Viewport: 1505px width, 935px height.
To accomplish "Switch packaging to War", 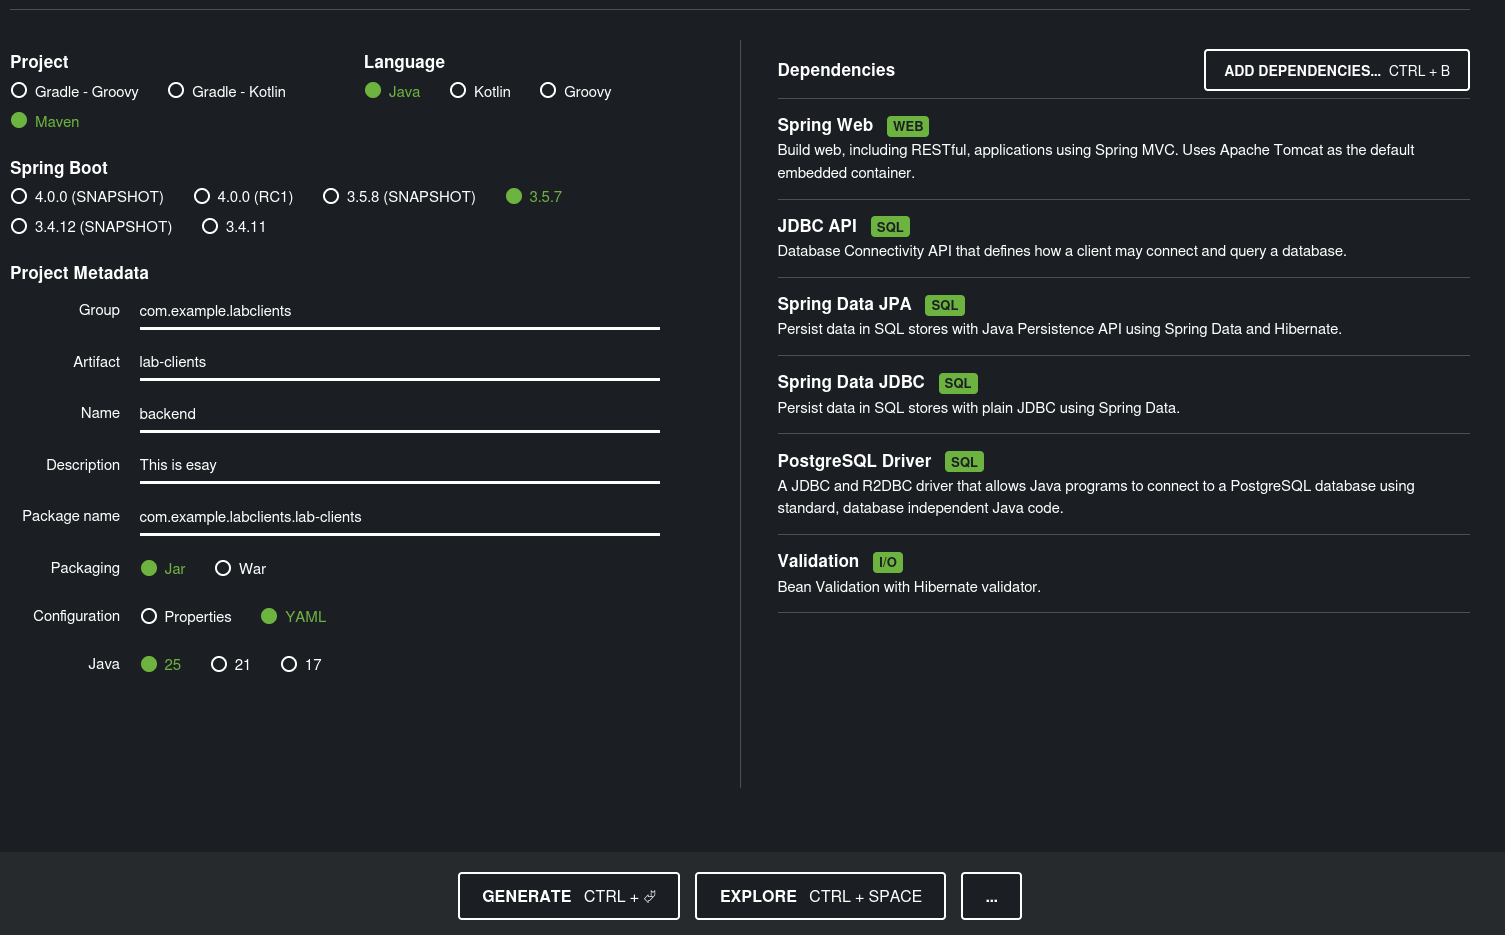I will pos(223,569).
